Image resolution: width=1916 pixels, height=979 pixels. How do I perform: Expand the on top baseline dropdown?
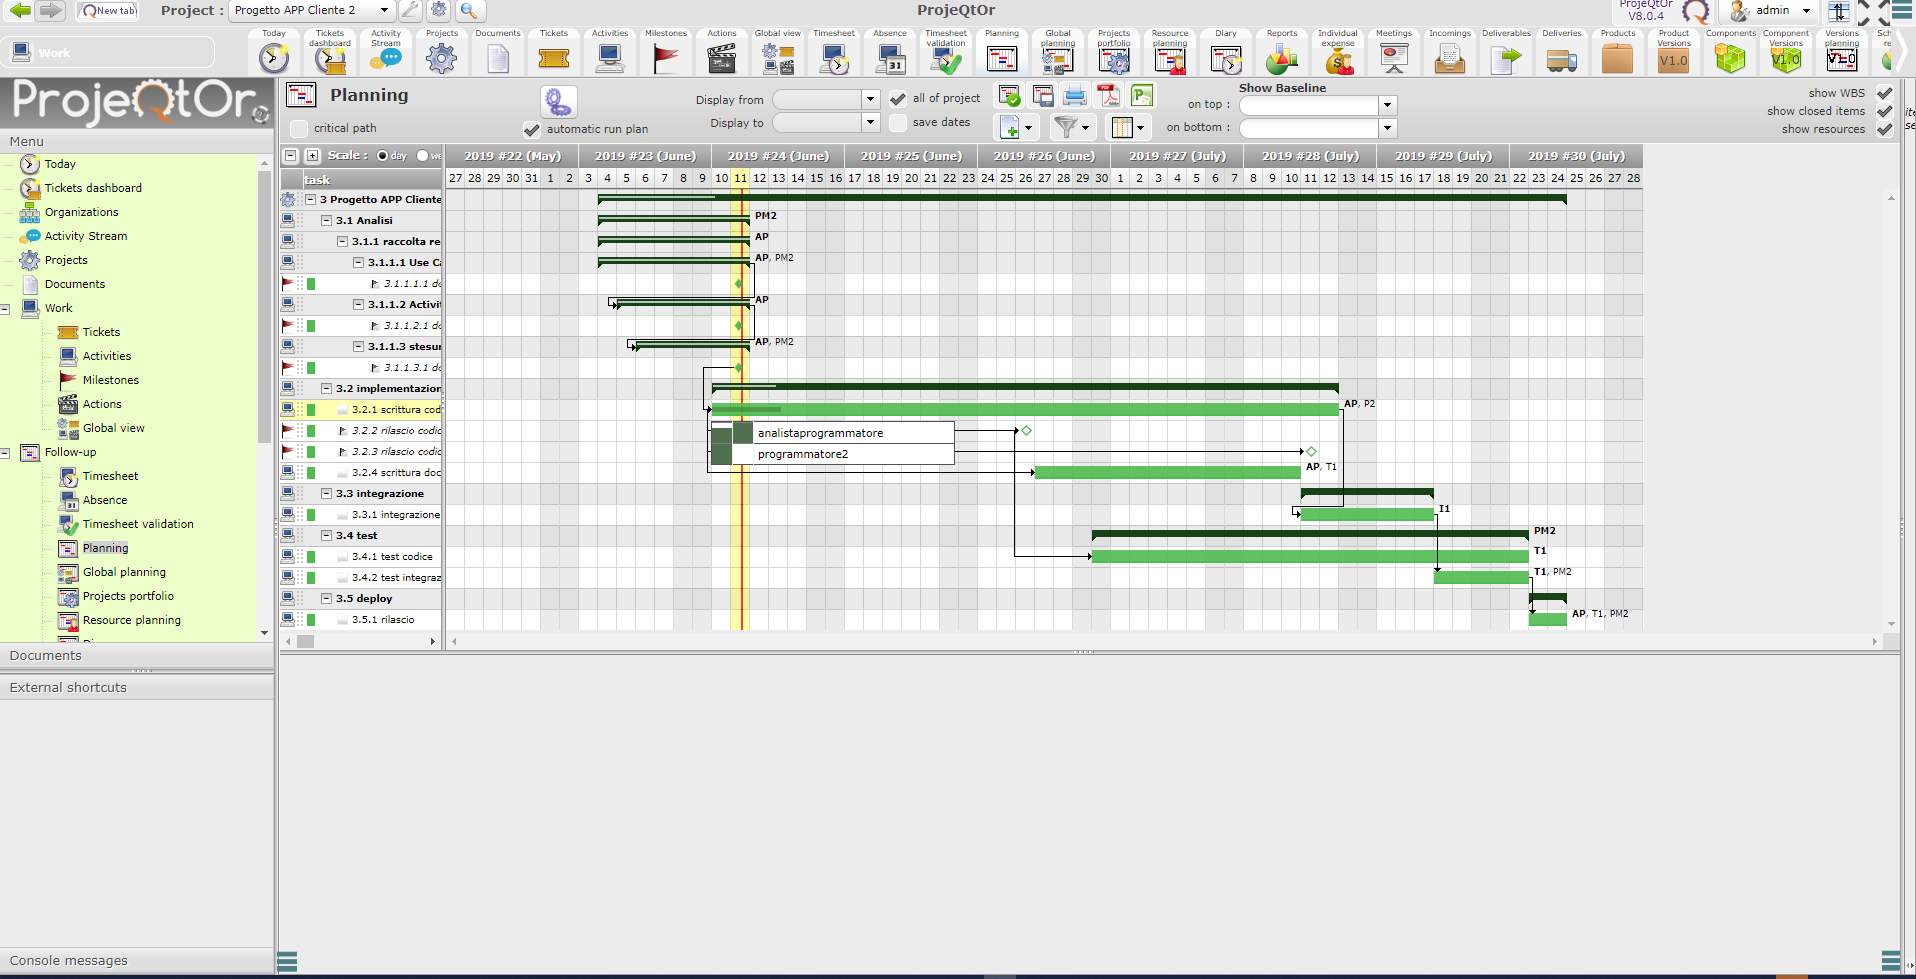tap(1387, 105)
